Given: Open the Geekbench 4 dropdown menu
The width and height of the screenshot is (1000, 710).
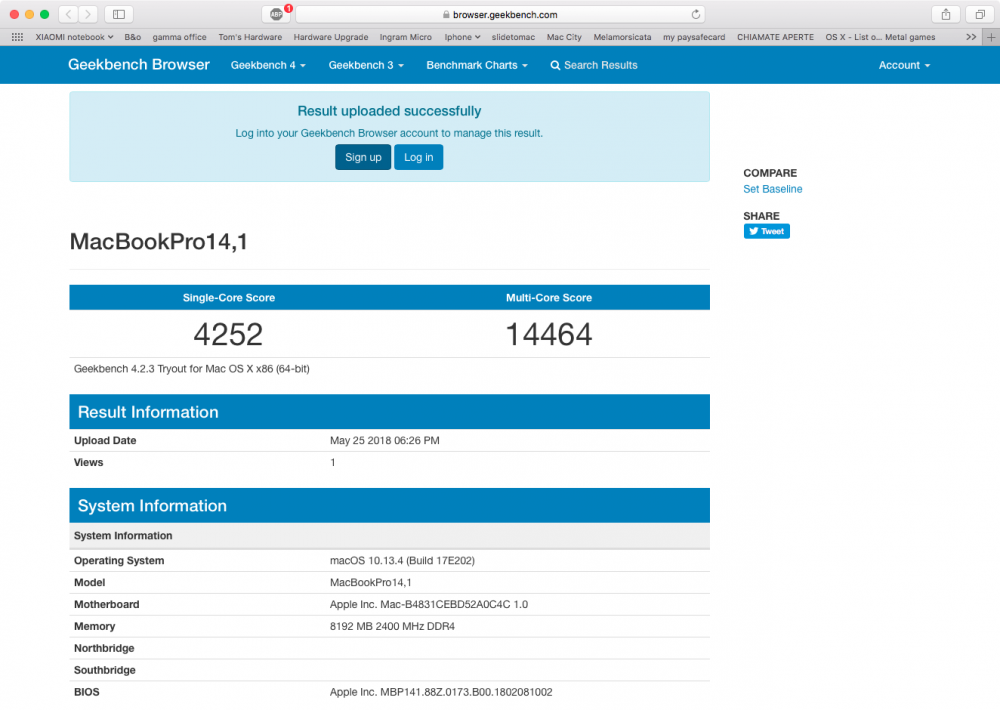Looking at the screenshot, I should [268, 65].
